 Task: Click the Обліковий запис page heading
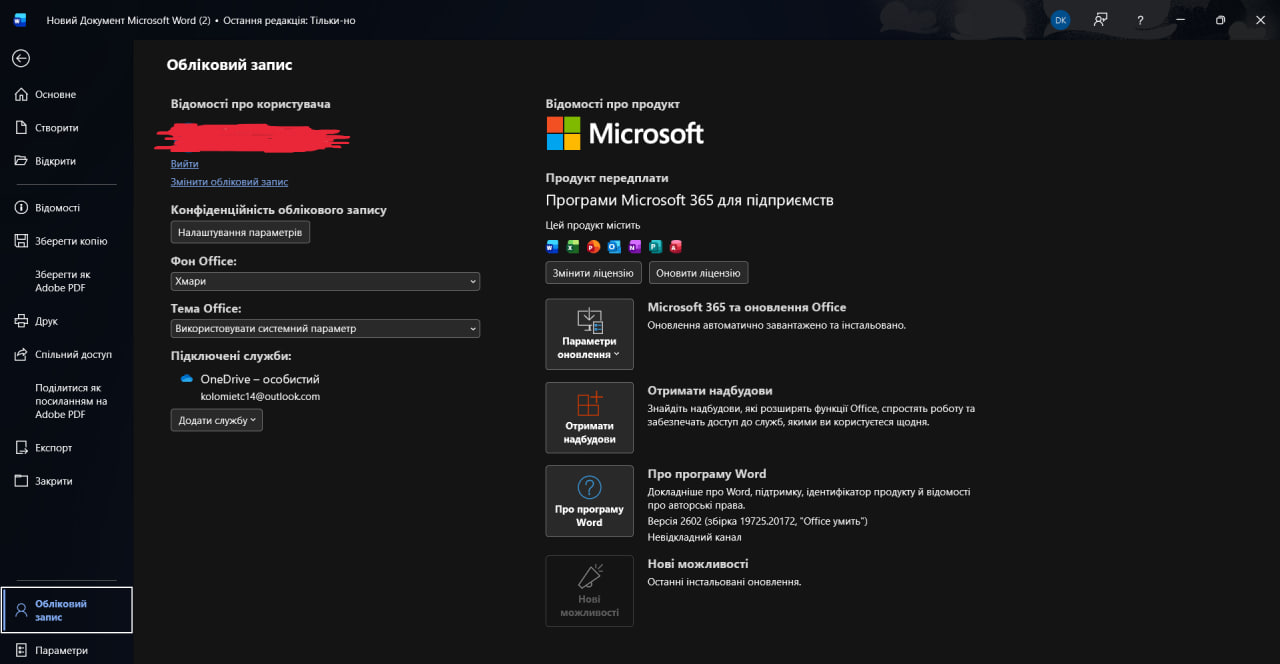click(229, 65)
